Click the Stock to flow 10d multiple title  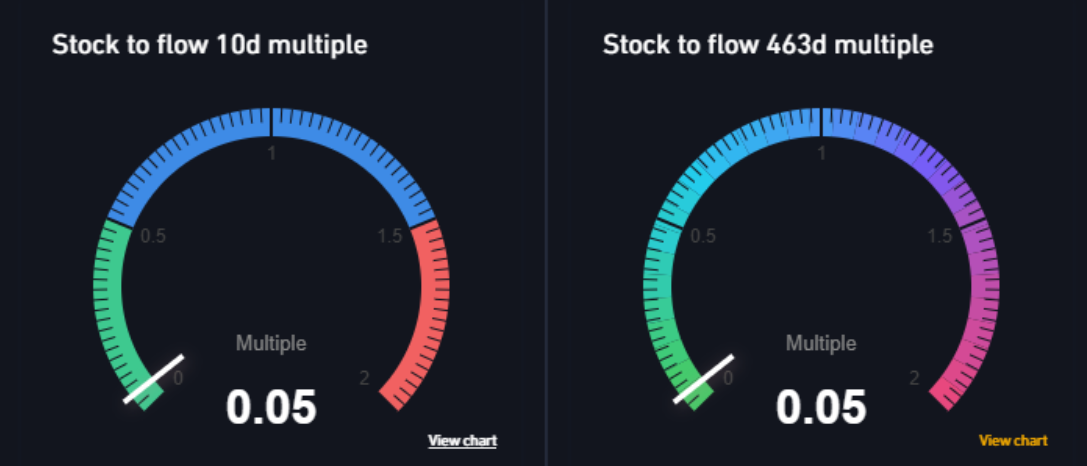coord(209,46)
